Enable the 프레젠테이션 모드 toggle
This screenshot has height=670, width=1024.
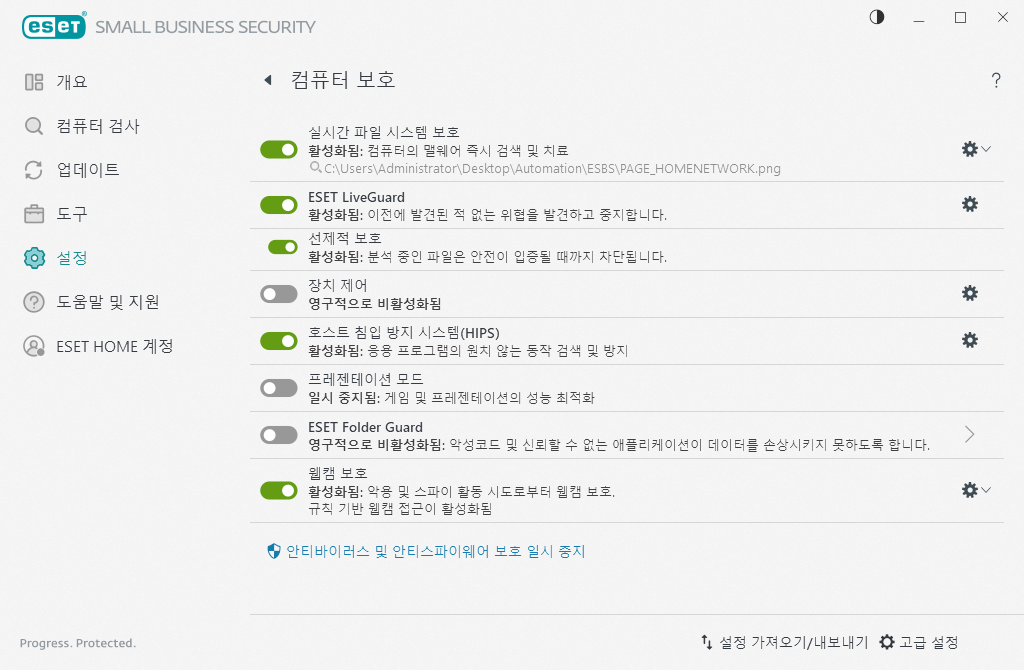[x=278, y=386]
